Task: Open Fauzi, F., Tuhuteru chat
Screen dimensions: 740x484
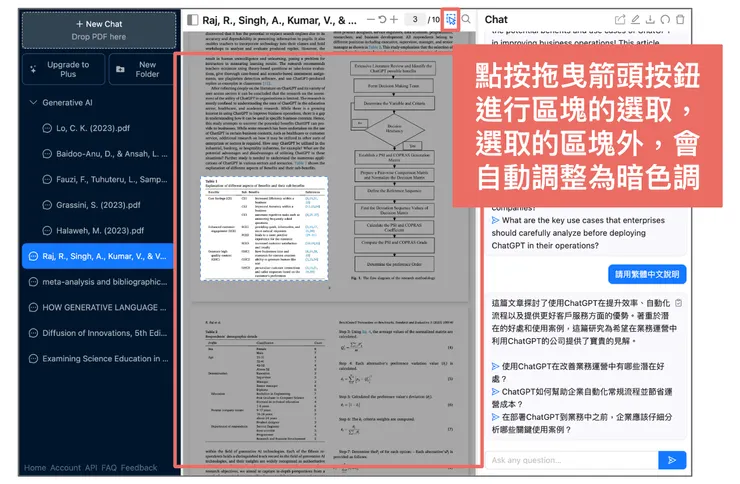Action: [97, 179]
